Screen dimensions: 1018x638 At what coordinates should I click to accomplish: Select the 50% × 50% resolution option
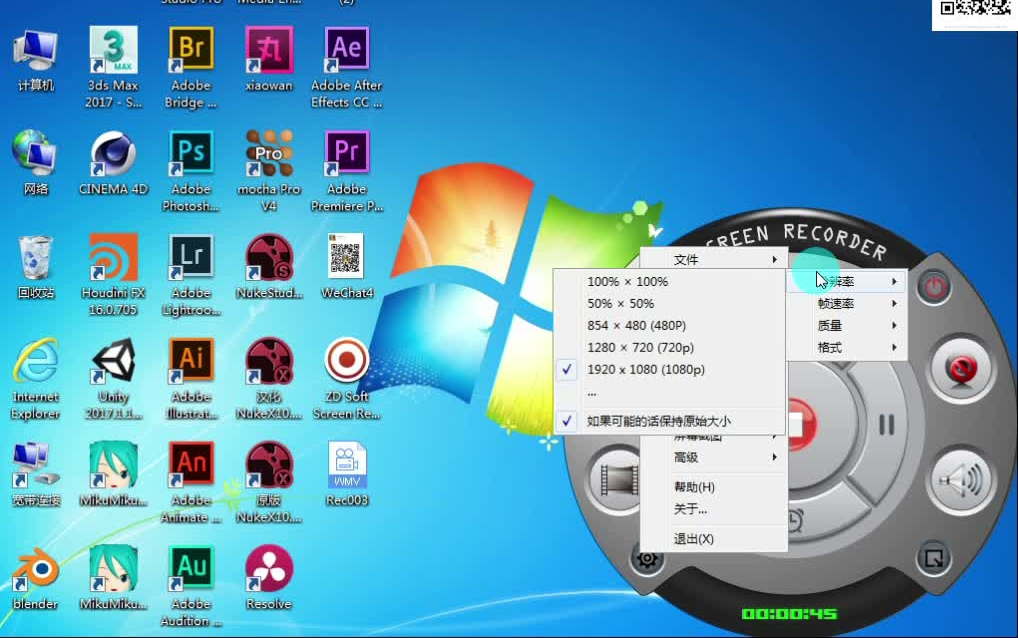coord(619,303)
